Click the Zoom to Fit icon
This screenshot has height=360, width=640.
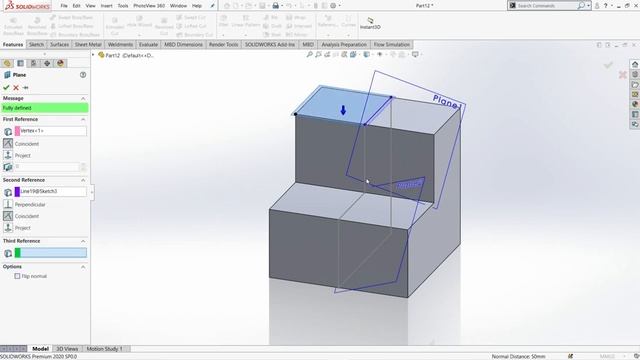(x=310, y=54)
